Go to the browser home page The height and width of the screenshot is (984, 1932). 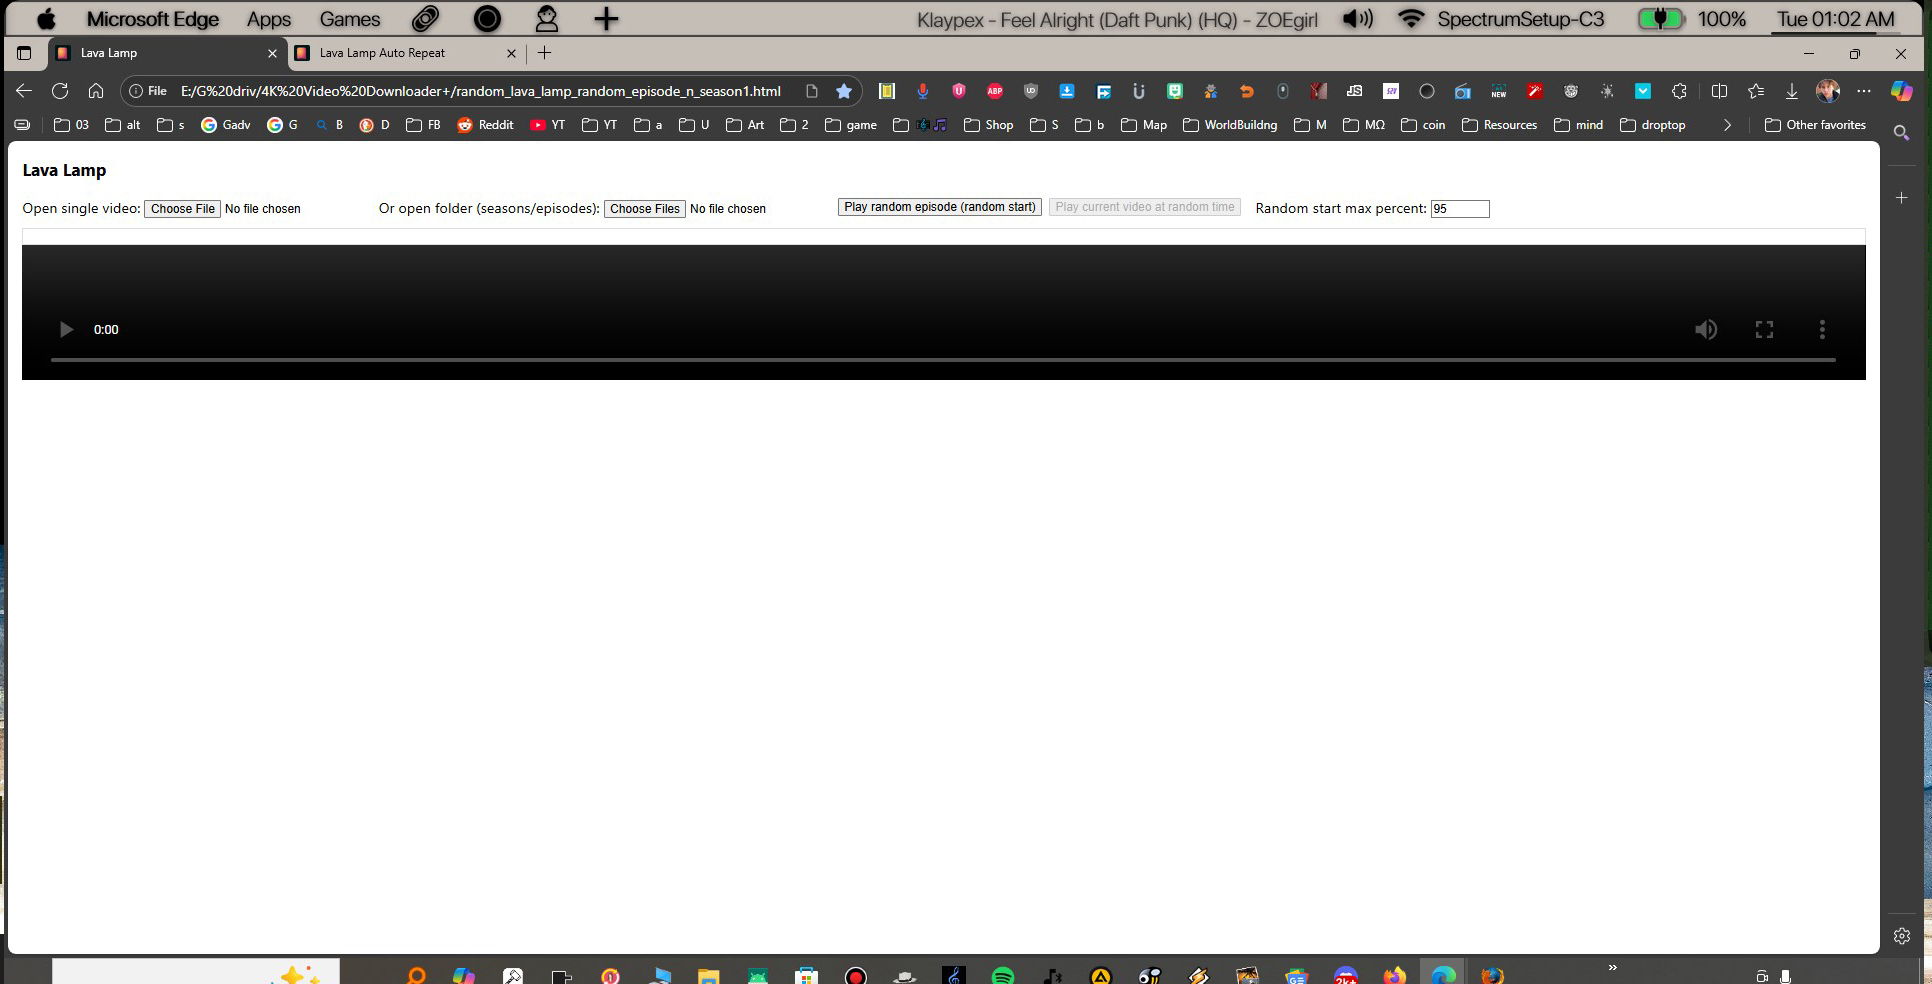click(96, 91)
